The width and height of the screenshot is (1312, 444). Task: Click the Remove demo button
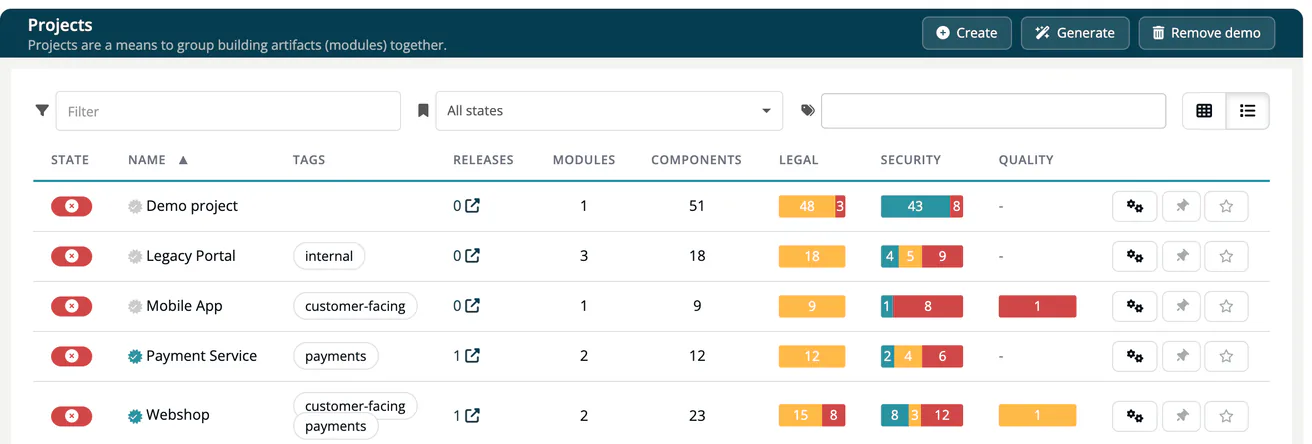click(x=1206, y=33)
